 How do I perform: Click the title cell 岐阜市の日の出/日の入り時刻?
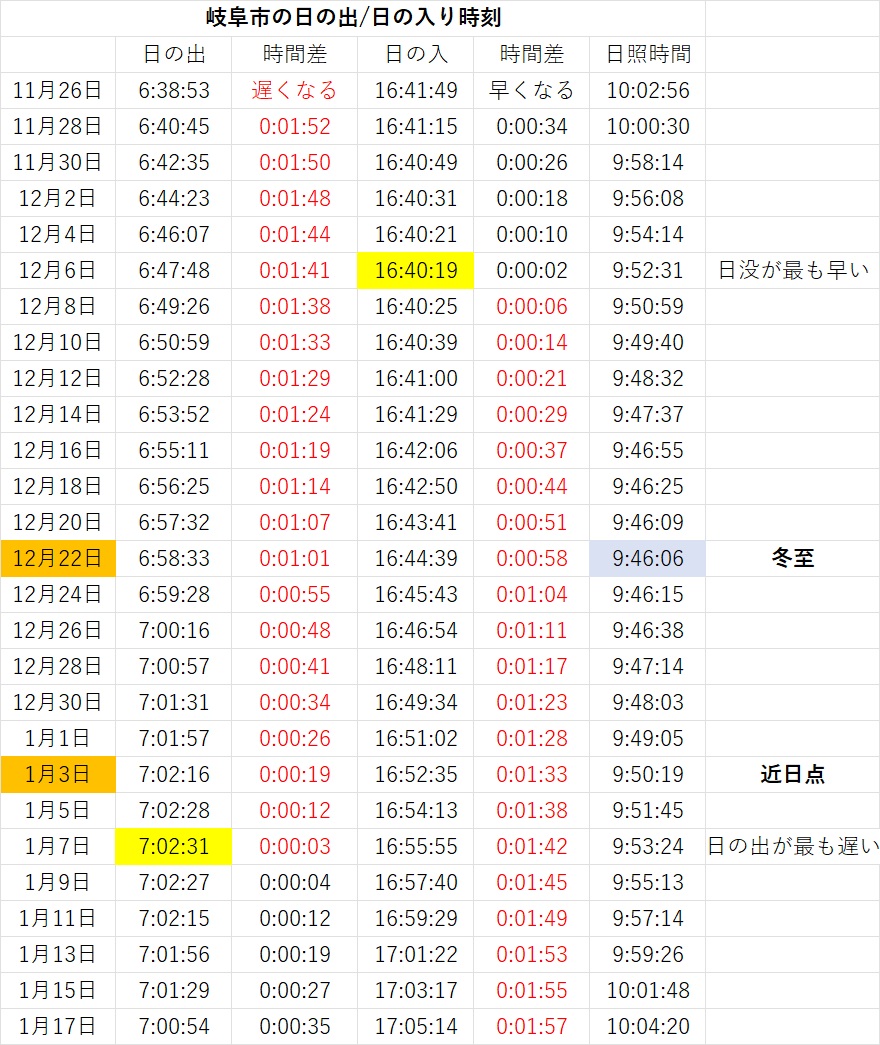coord(352,17)
